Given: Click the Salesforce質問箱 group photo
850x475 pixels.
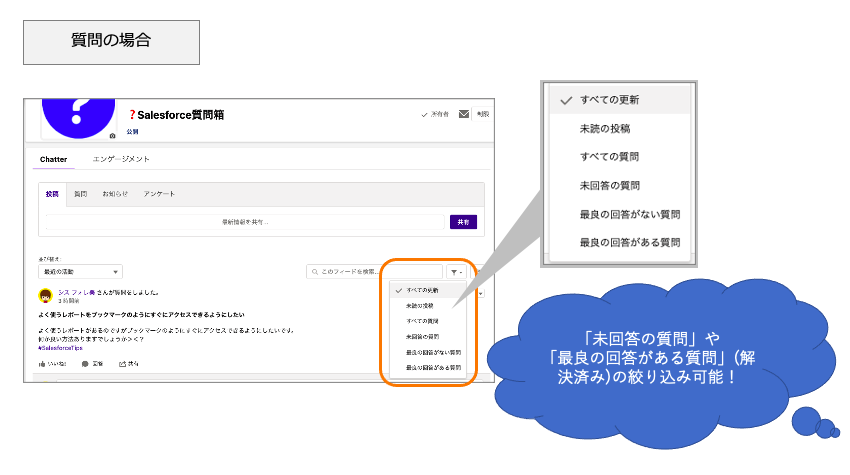Looking at the screenshot, I should [78, 117].
